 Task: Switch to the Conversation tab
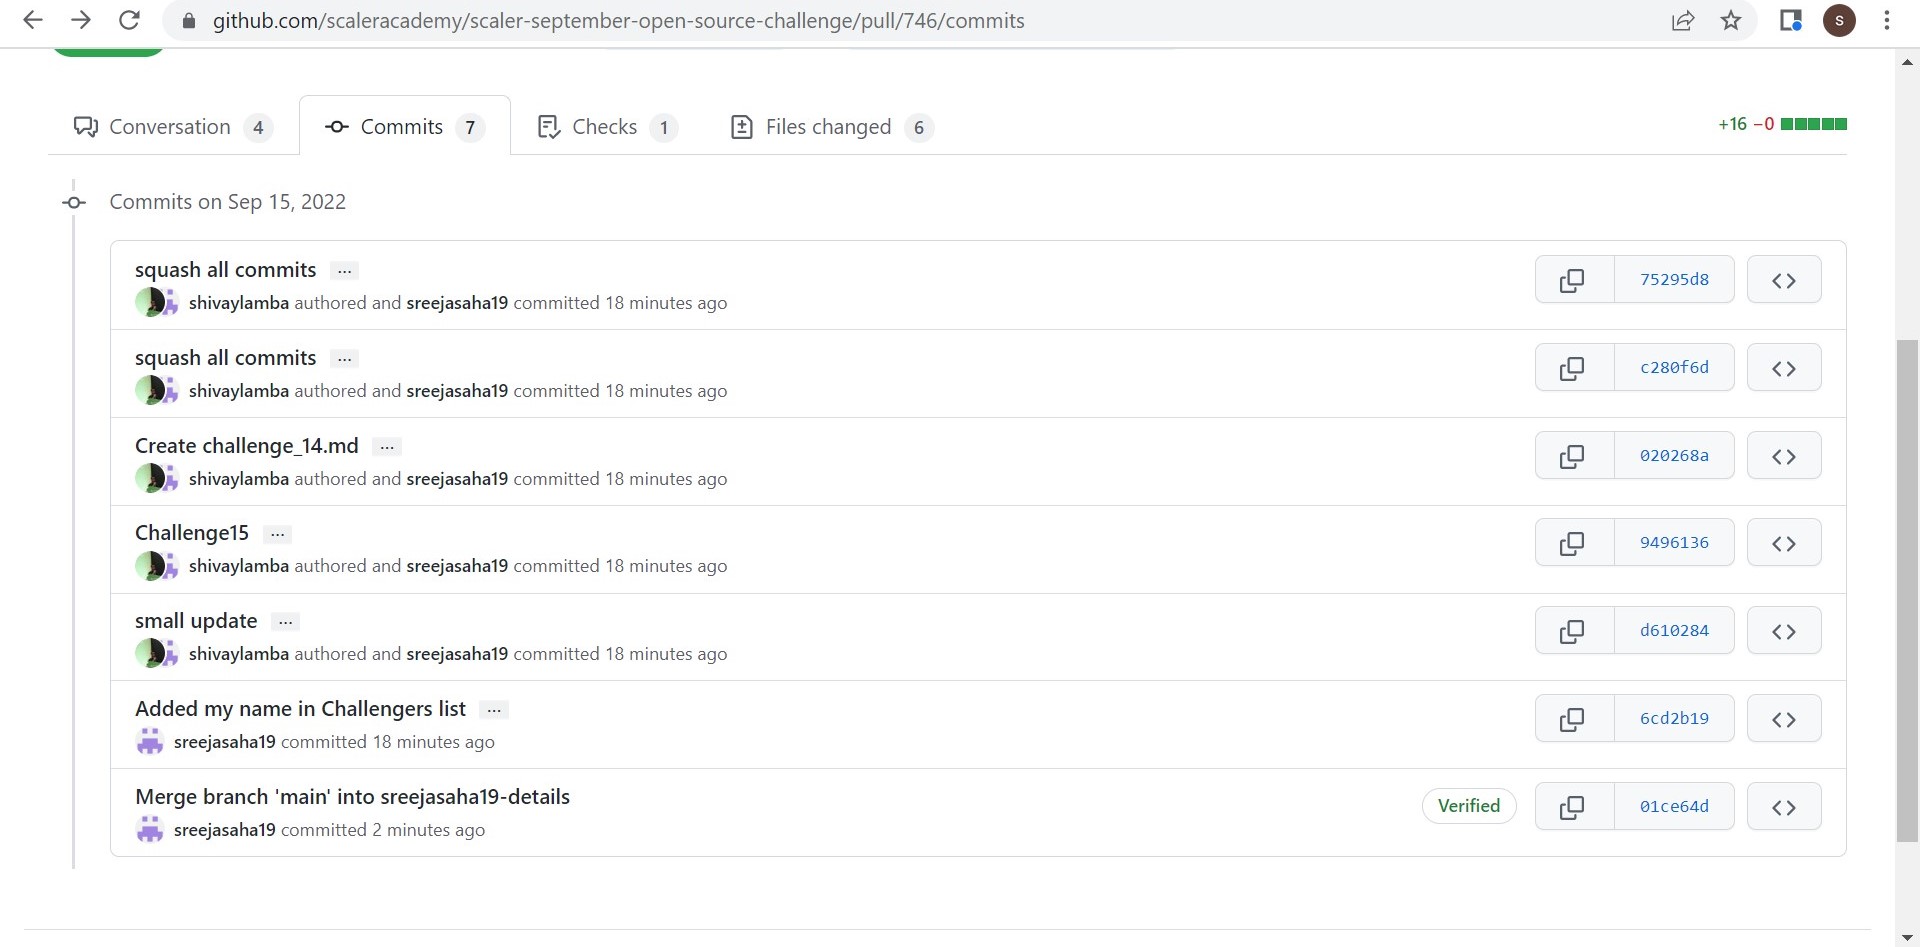coord(173,127)
